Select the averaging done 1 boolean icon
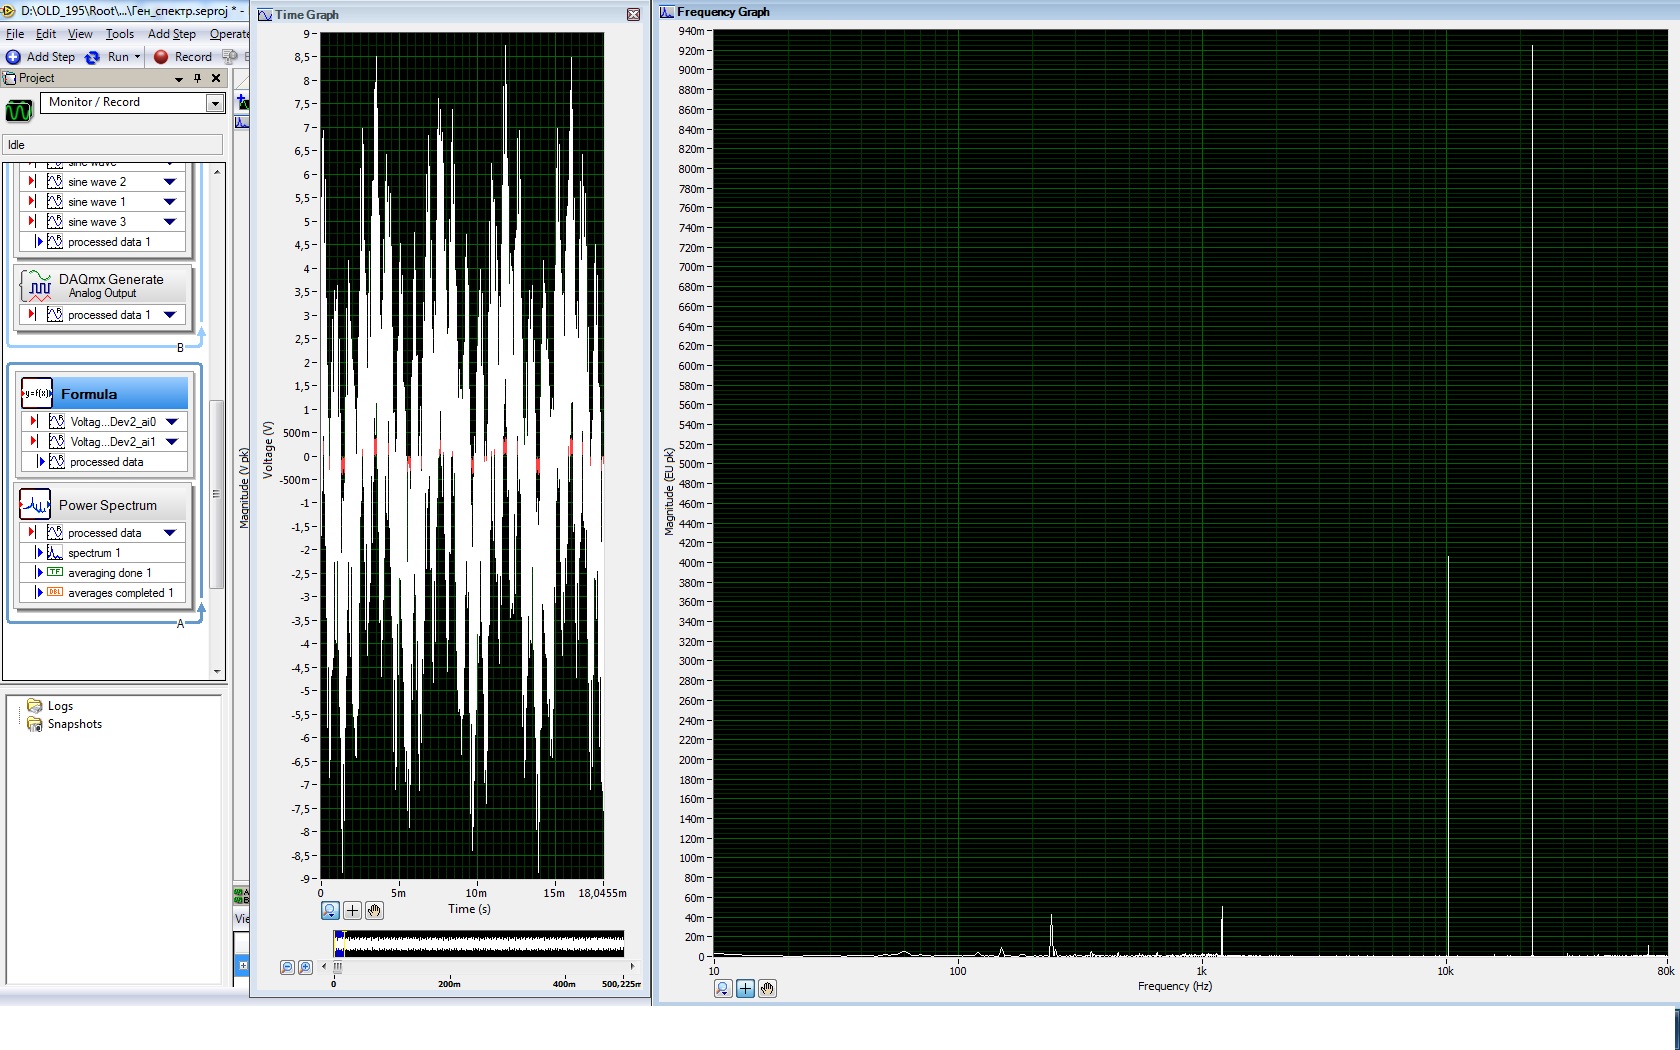1680x1050 pixels. (x=55, y=573)
